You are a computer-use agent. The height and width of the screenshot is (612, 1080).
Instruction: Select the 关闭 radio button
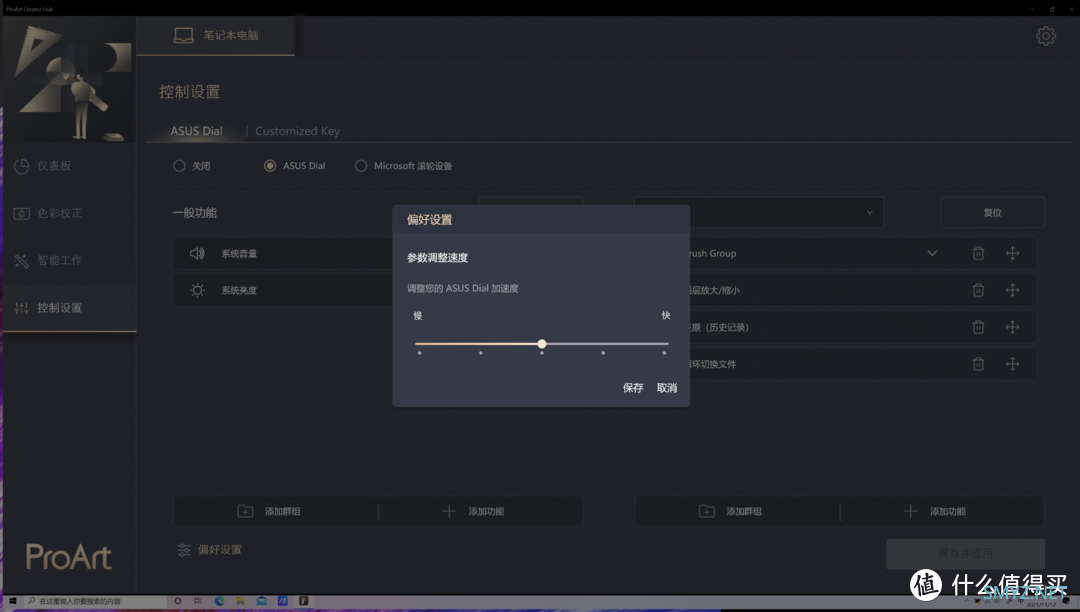pyautogui.click(x=179, y=166)
